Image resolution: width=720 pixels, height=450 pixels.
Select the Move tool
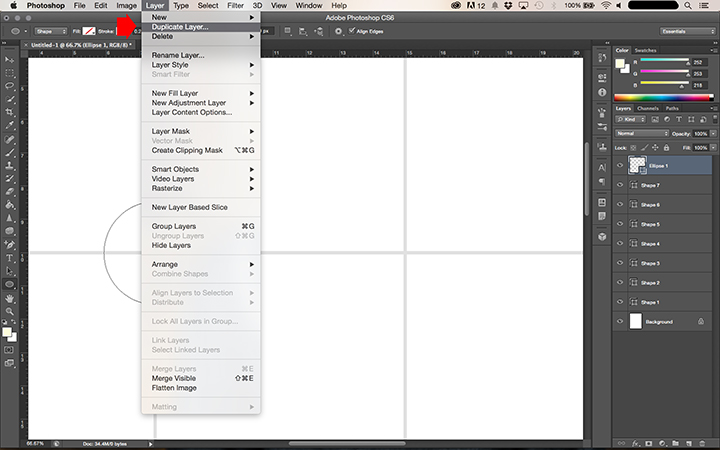pos(9,60)
